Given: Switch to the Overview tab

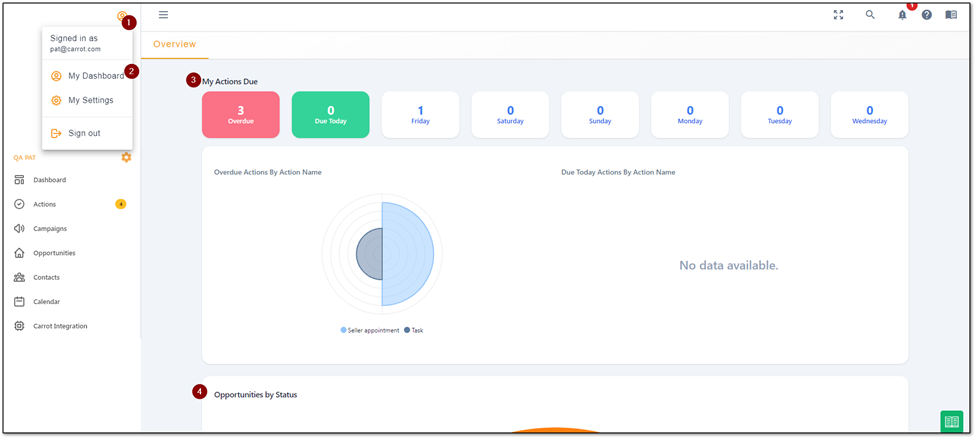Looking at the screenshot, I should pos(175,44).
